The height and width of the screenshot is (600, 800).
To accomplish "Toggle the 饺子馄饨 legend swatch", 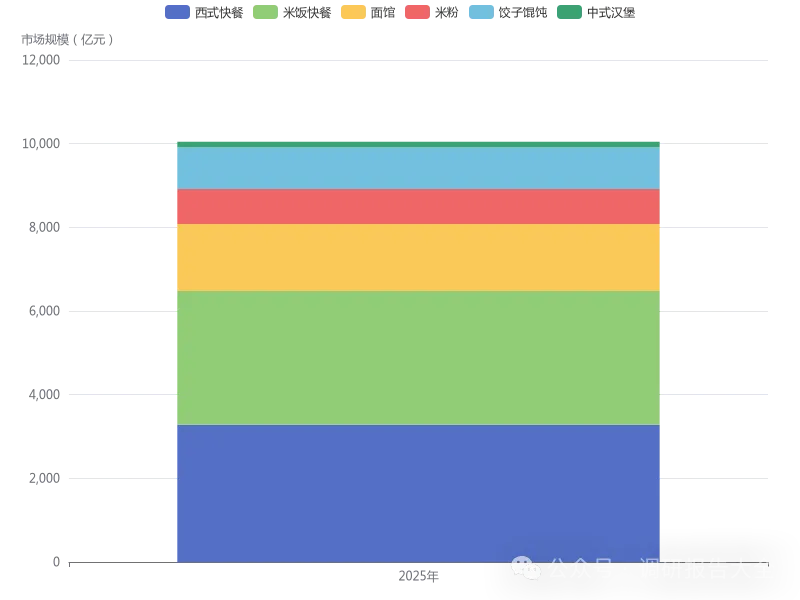I will click(x=481, y=12).
